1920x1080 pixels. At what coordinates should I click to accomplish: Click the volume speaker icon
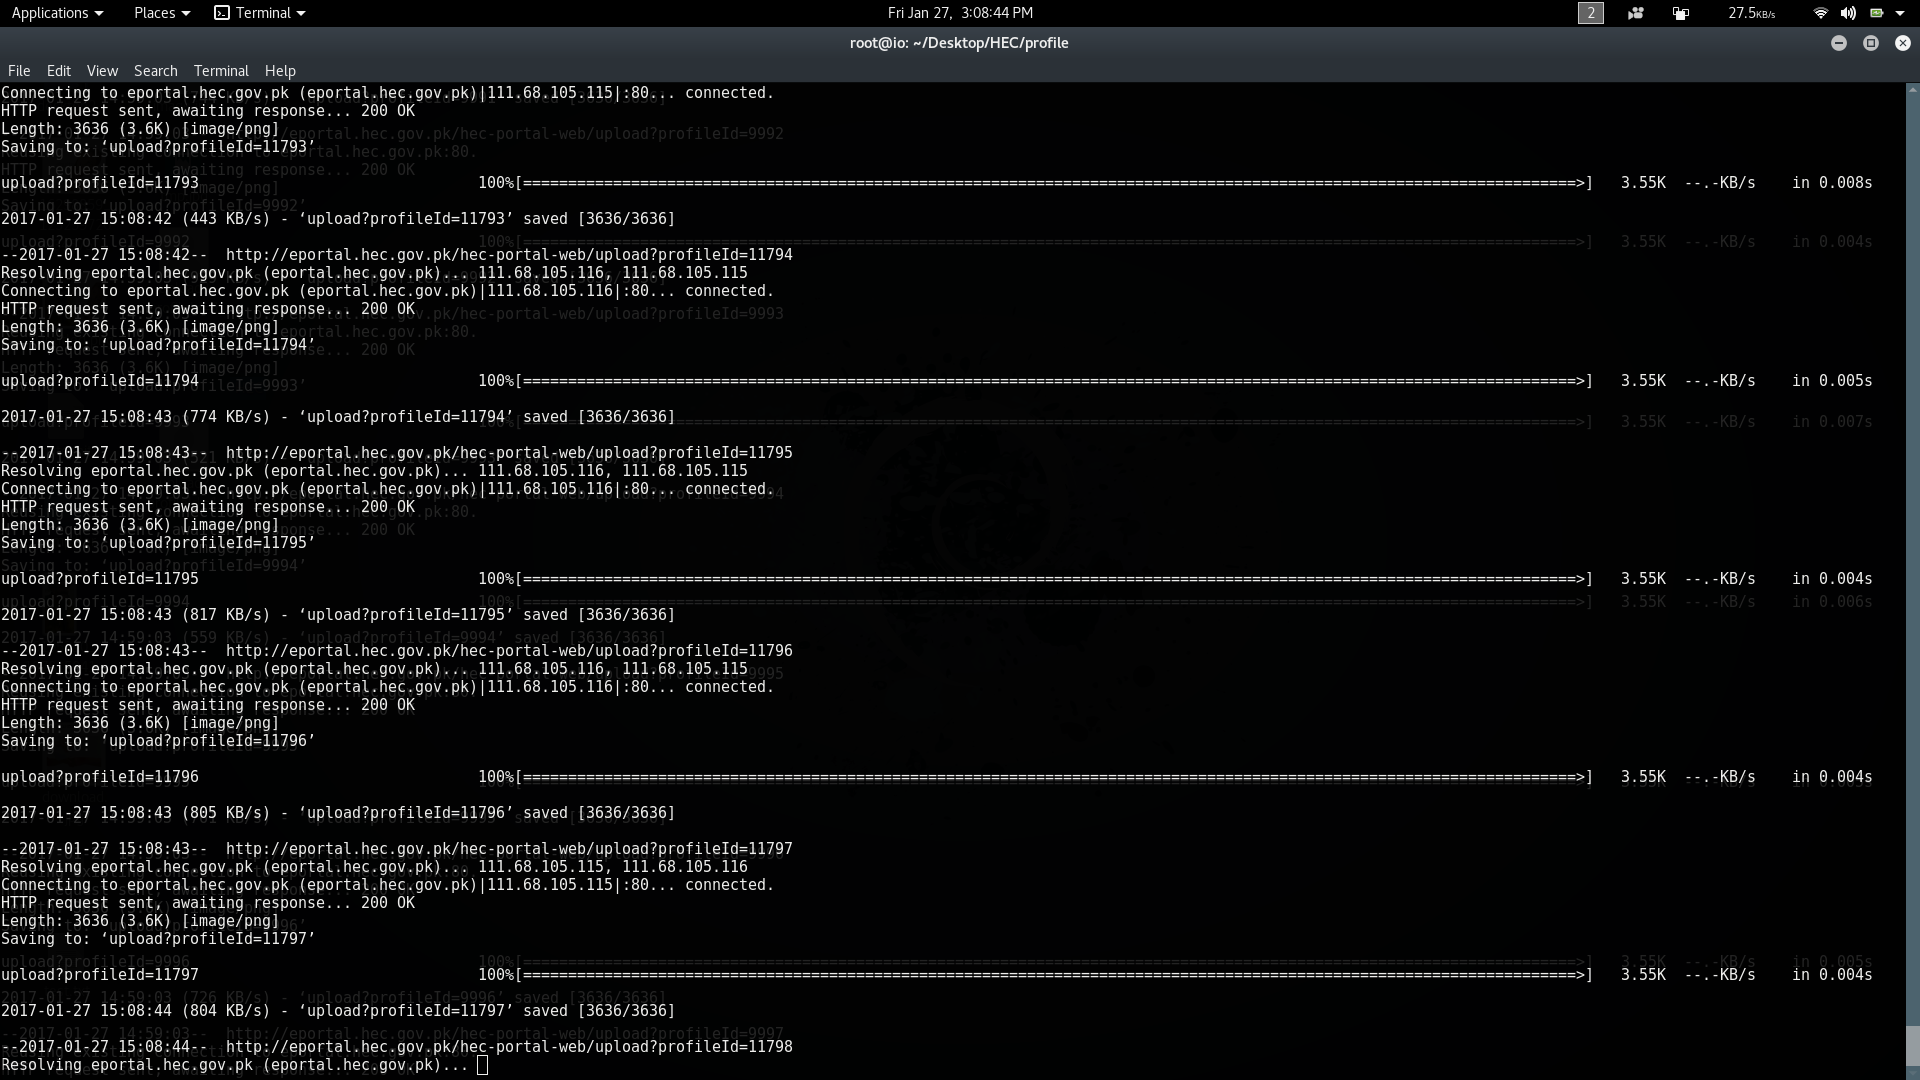point(1848,13)
